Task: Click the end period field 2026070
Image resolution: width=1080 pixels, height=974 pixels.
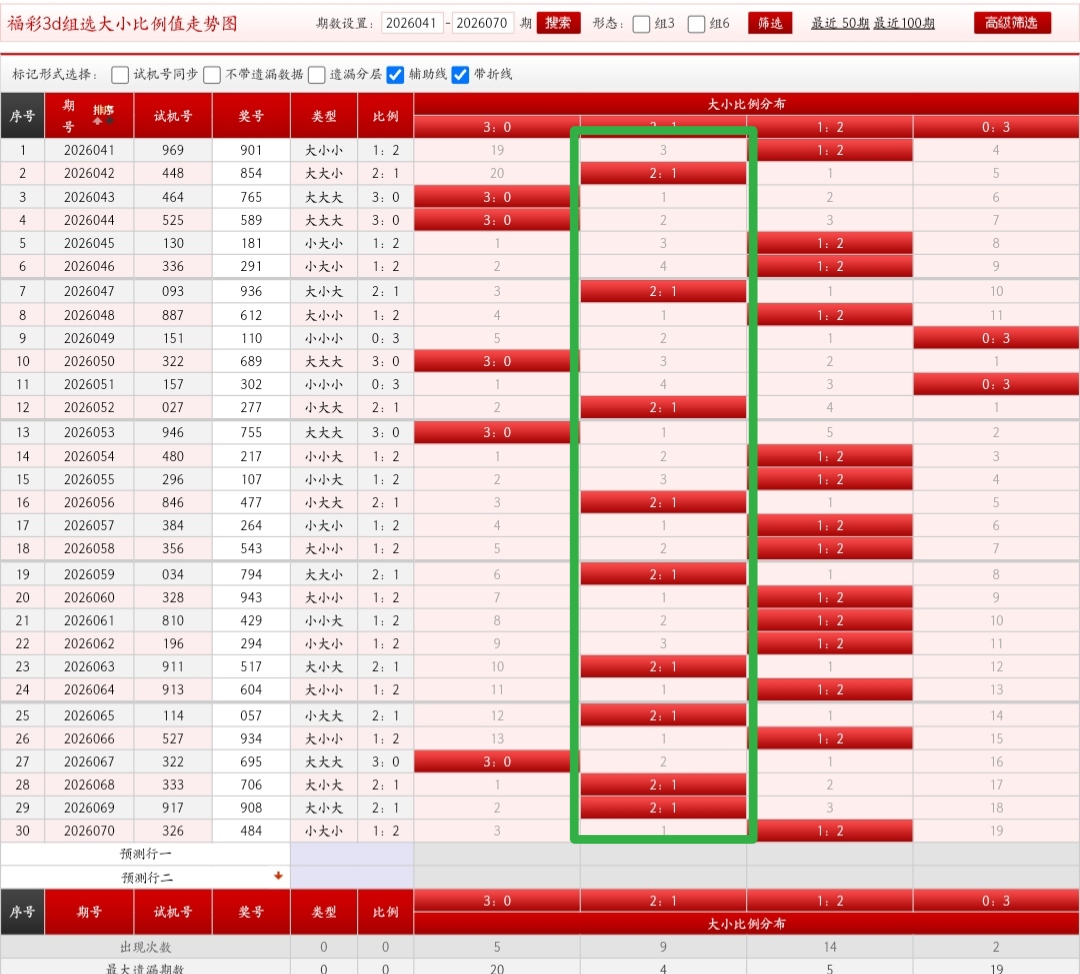Action: (x=483, y=23)
